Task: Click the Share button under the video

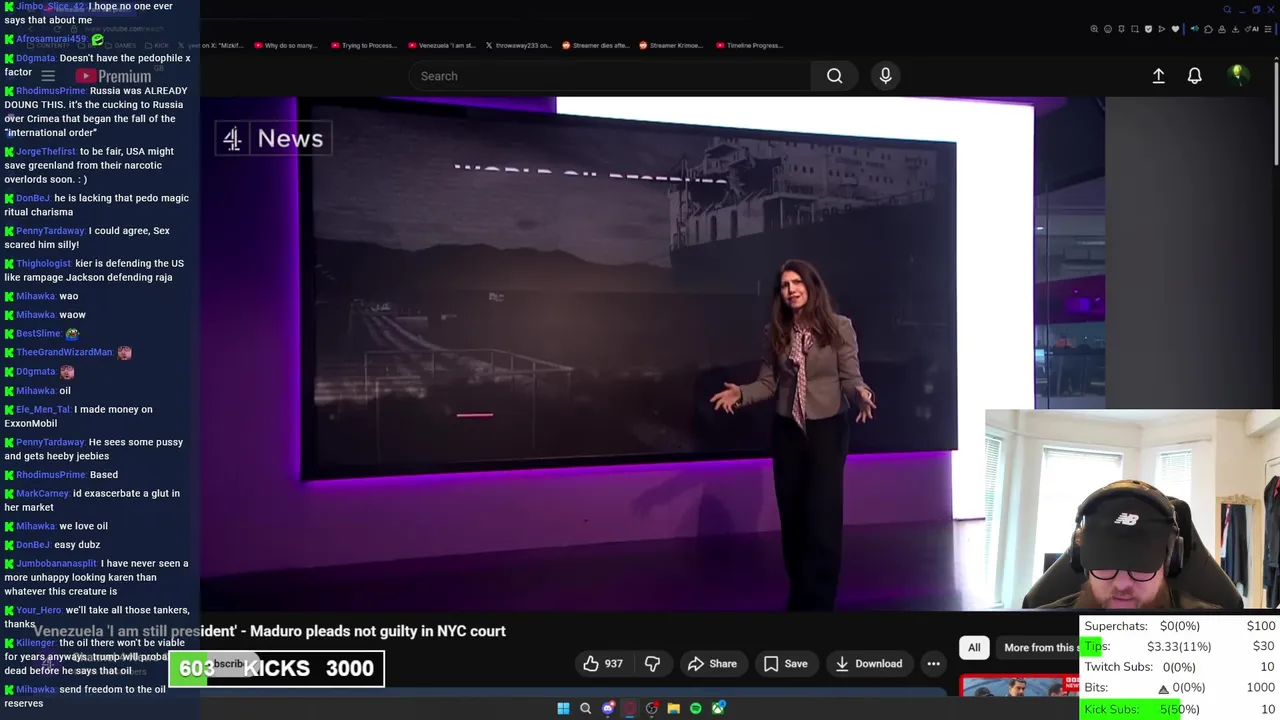Action: pos(712,664)
